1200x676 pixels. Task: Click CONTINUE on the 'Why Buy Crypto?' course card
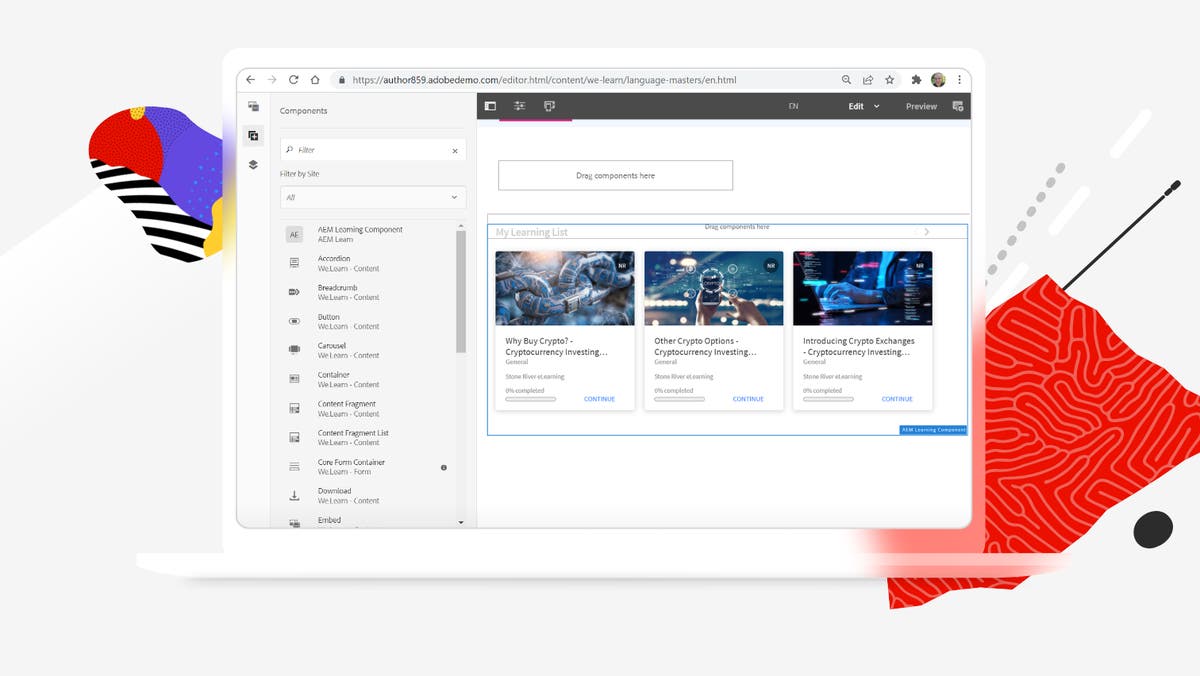pyautogui.click(x=598, y=399)
